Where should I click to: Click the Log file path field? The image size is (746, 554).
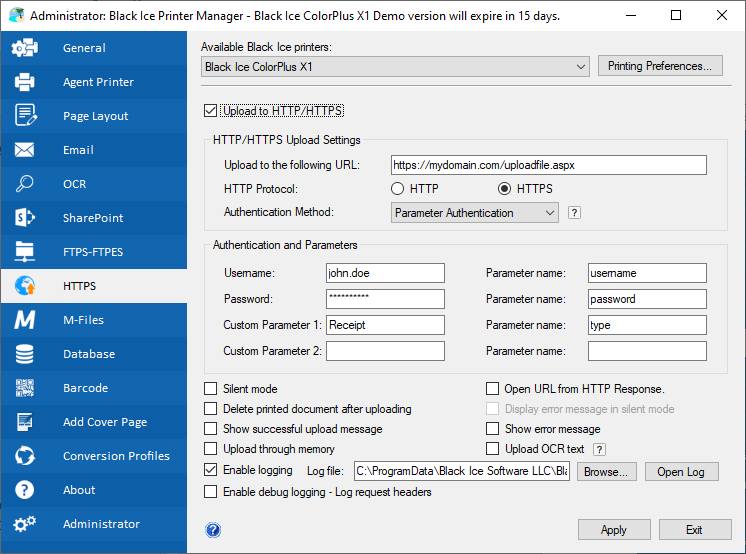(461, 471)
